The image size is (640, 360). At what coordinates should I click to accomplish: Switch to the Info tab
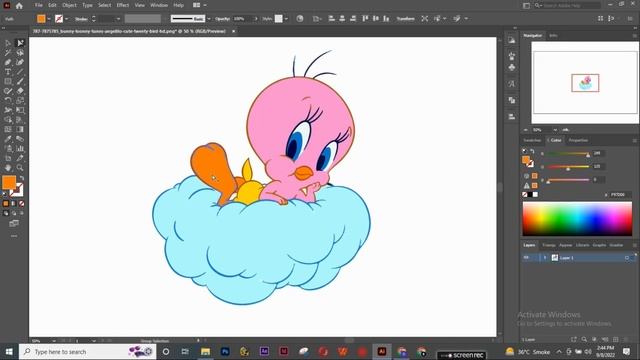coord(553,36)
